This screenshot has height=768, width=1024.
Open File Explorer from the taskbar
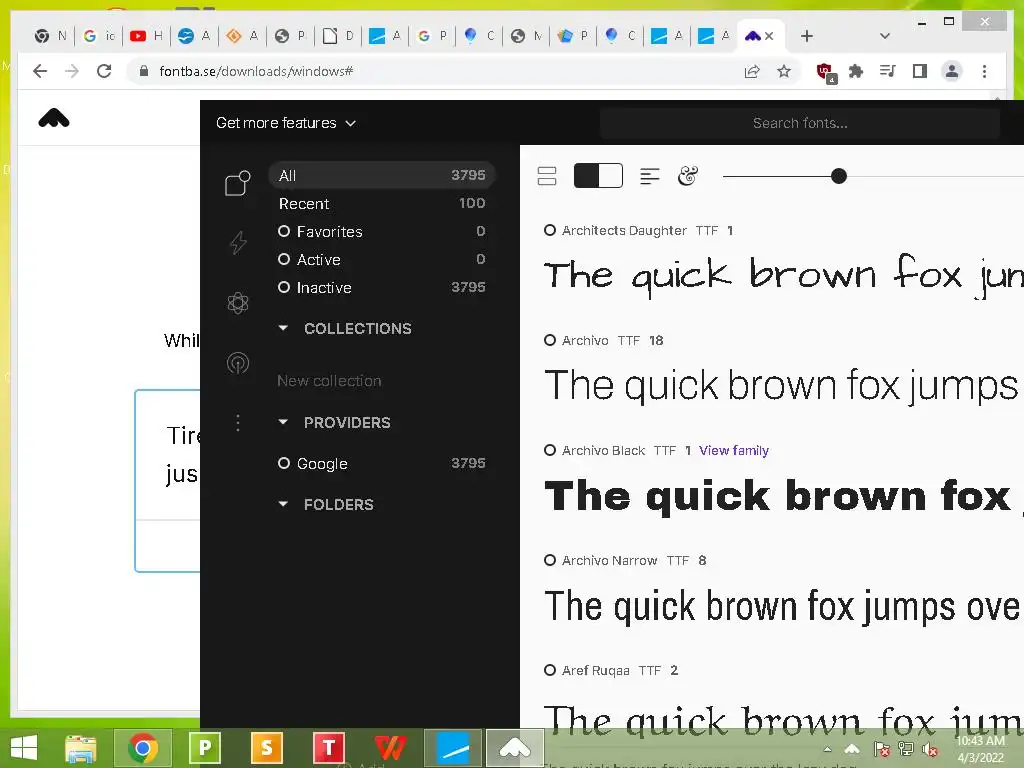[x=81, y=747]
